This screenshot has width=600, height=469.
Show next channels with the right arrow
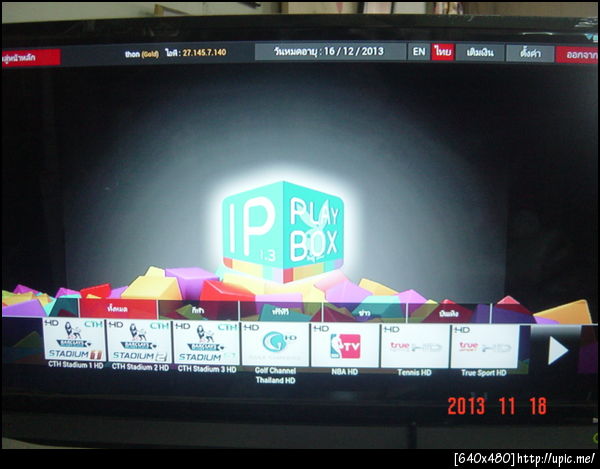click(x=557, y=350)
